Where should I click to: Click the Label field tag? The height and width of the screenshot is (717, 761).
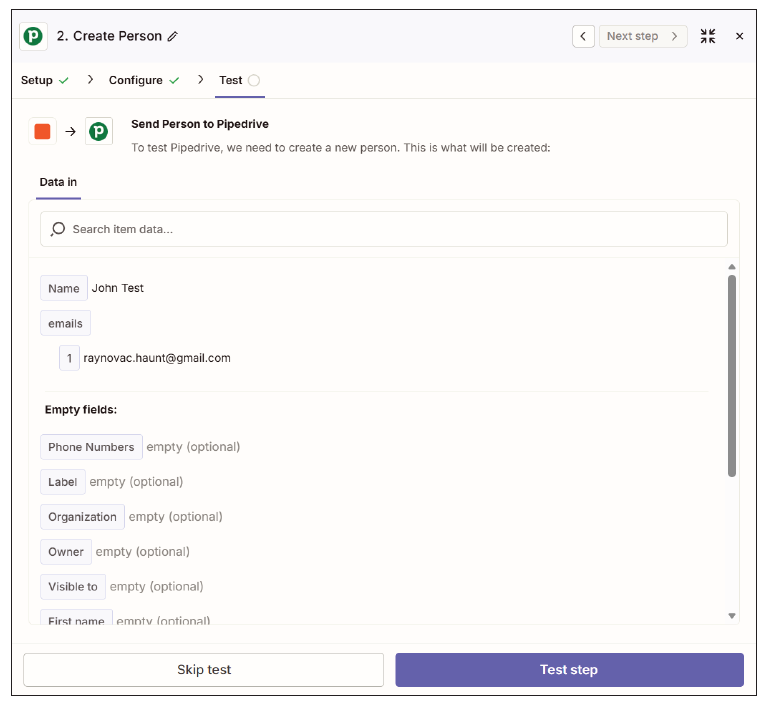pos(63,482)
